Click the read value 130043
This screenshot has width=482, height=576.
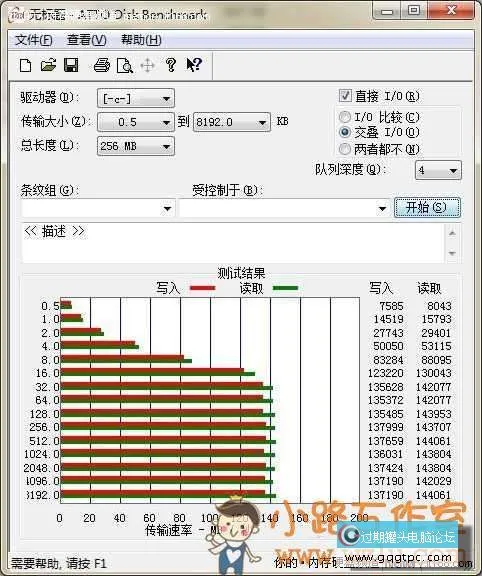tap(434, 373)
